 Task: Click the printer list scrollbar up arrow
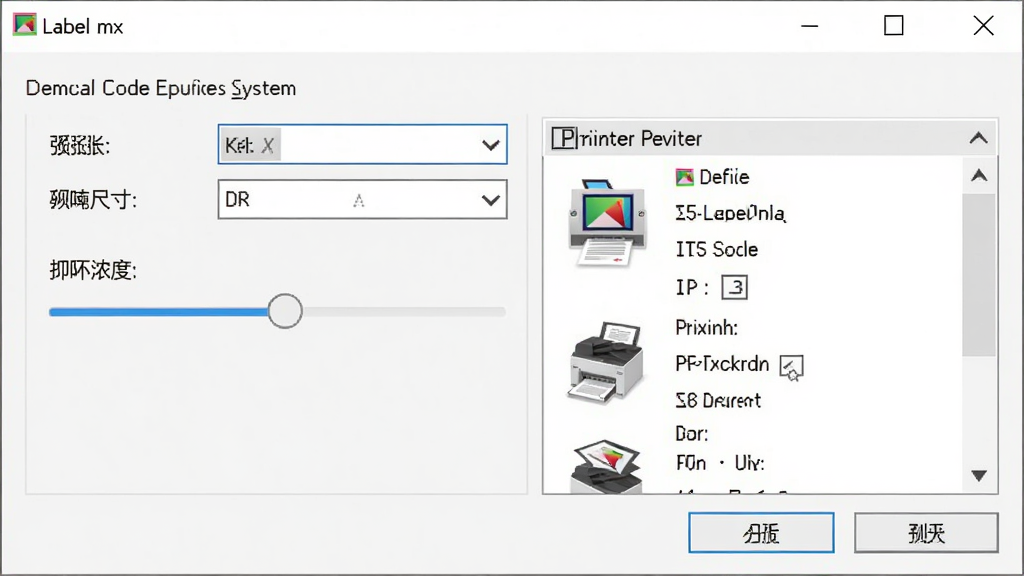pyautogui.click(x=979, y=175)
